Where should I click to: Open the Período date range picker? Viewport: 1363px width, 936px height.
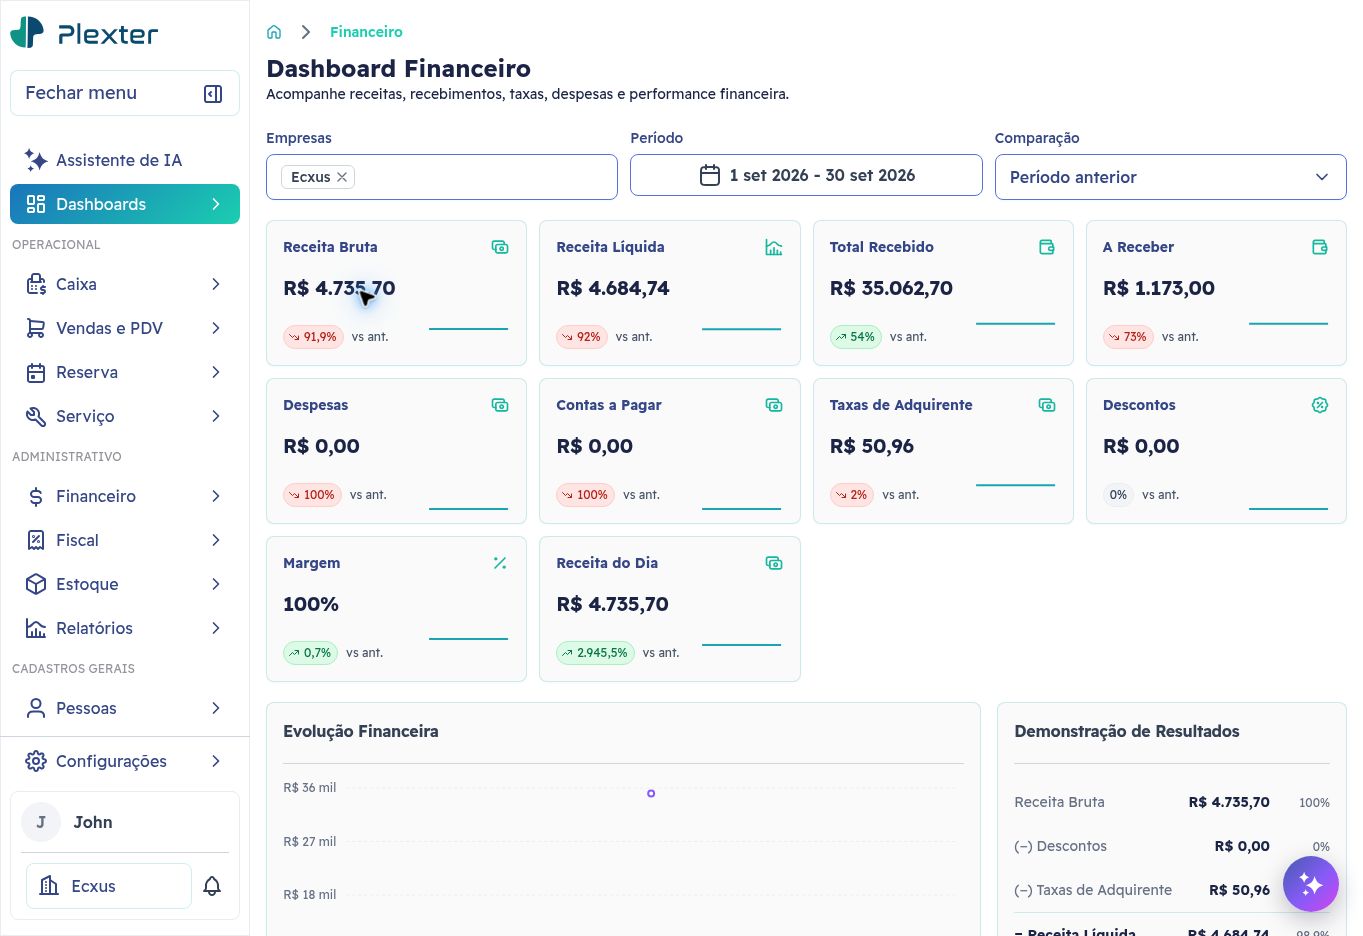806,175
